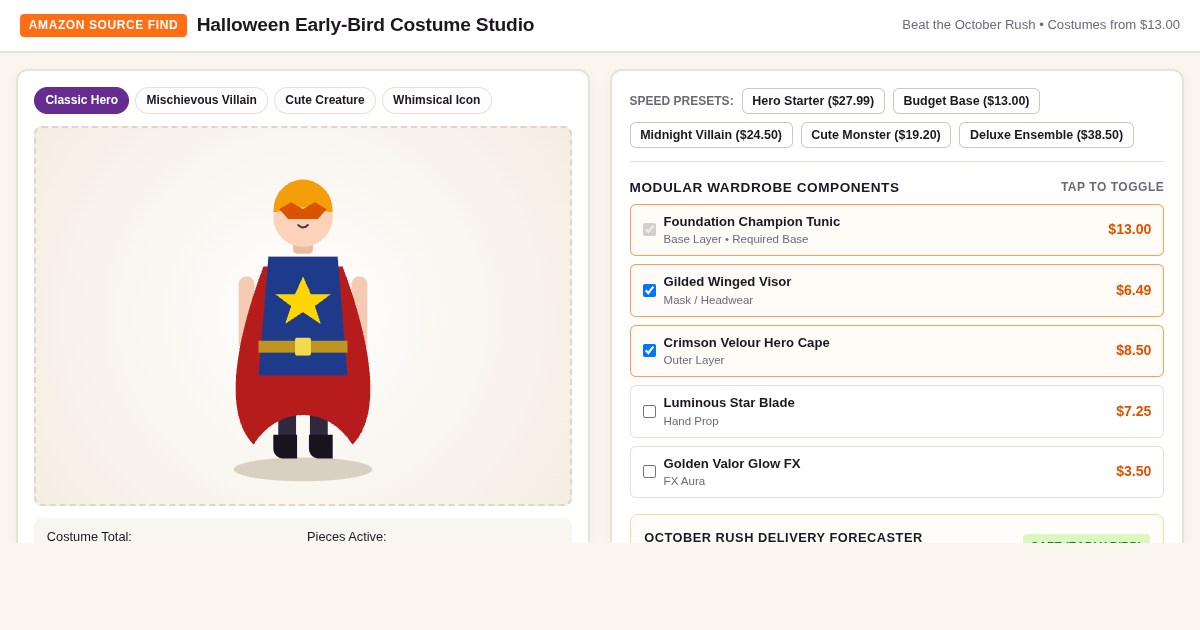Image resolution: width=1200 pixels, height=630 pixels.
Task: Choose the Whimsical Icon tab
Action: (436, 100)
